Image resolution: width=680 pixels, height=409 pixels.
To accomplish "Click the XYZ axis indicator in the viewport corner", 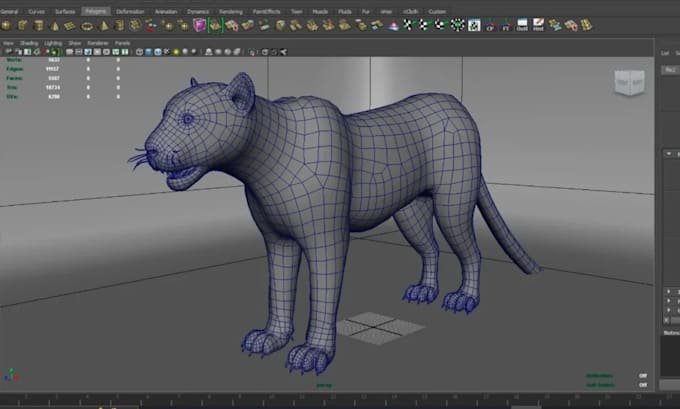I will point(11,375).
